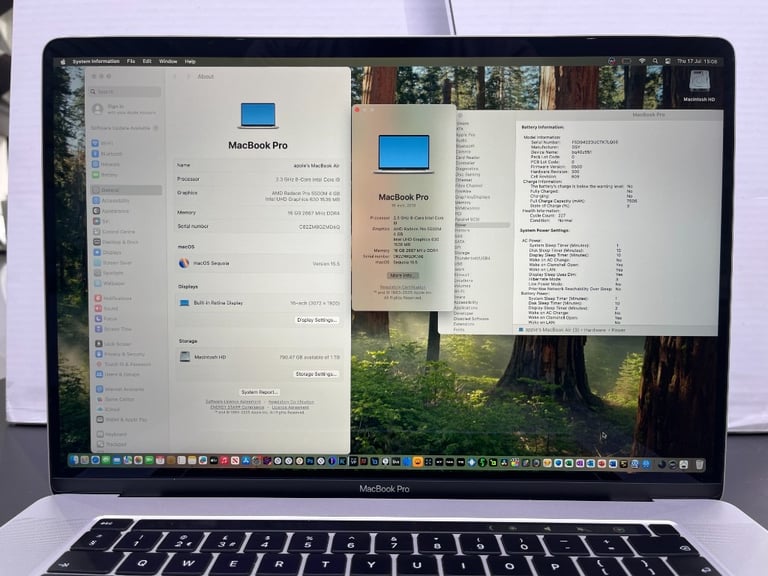The width and height of the screenshot is (768, 576).
Task: Open the File menu
Action: coord(131,62)
